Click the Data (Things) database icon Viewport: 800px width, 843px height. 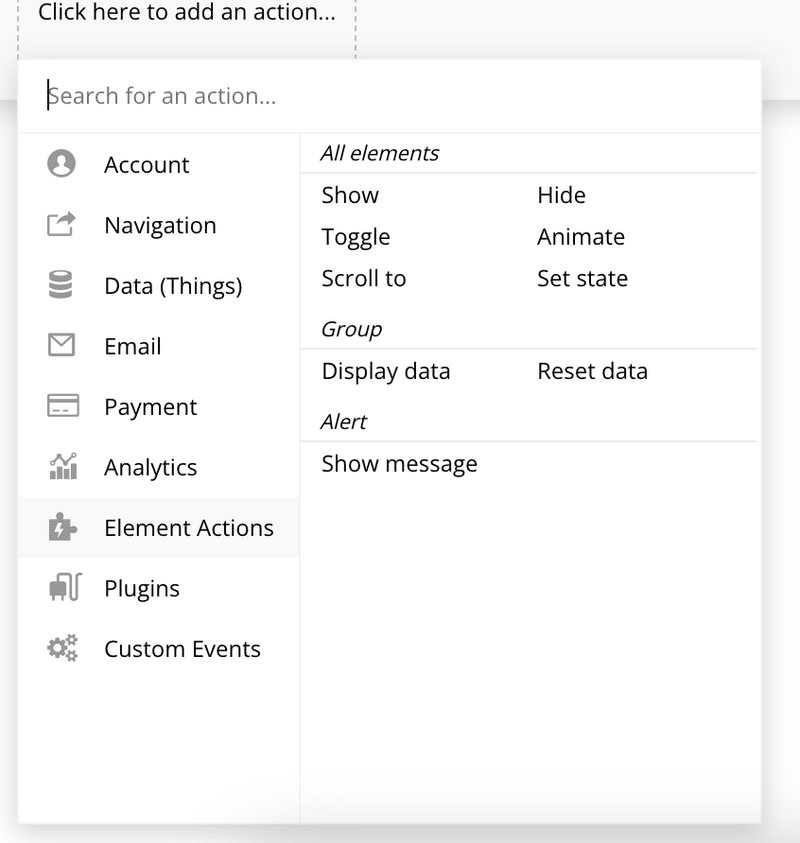[61, 284]
